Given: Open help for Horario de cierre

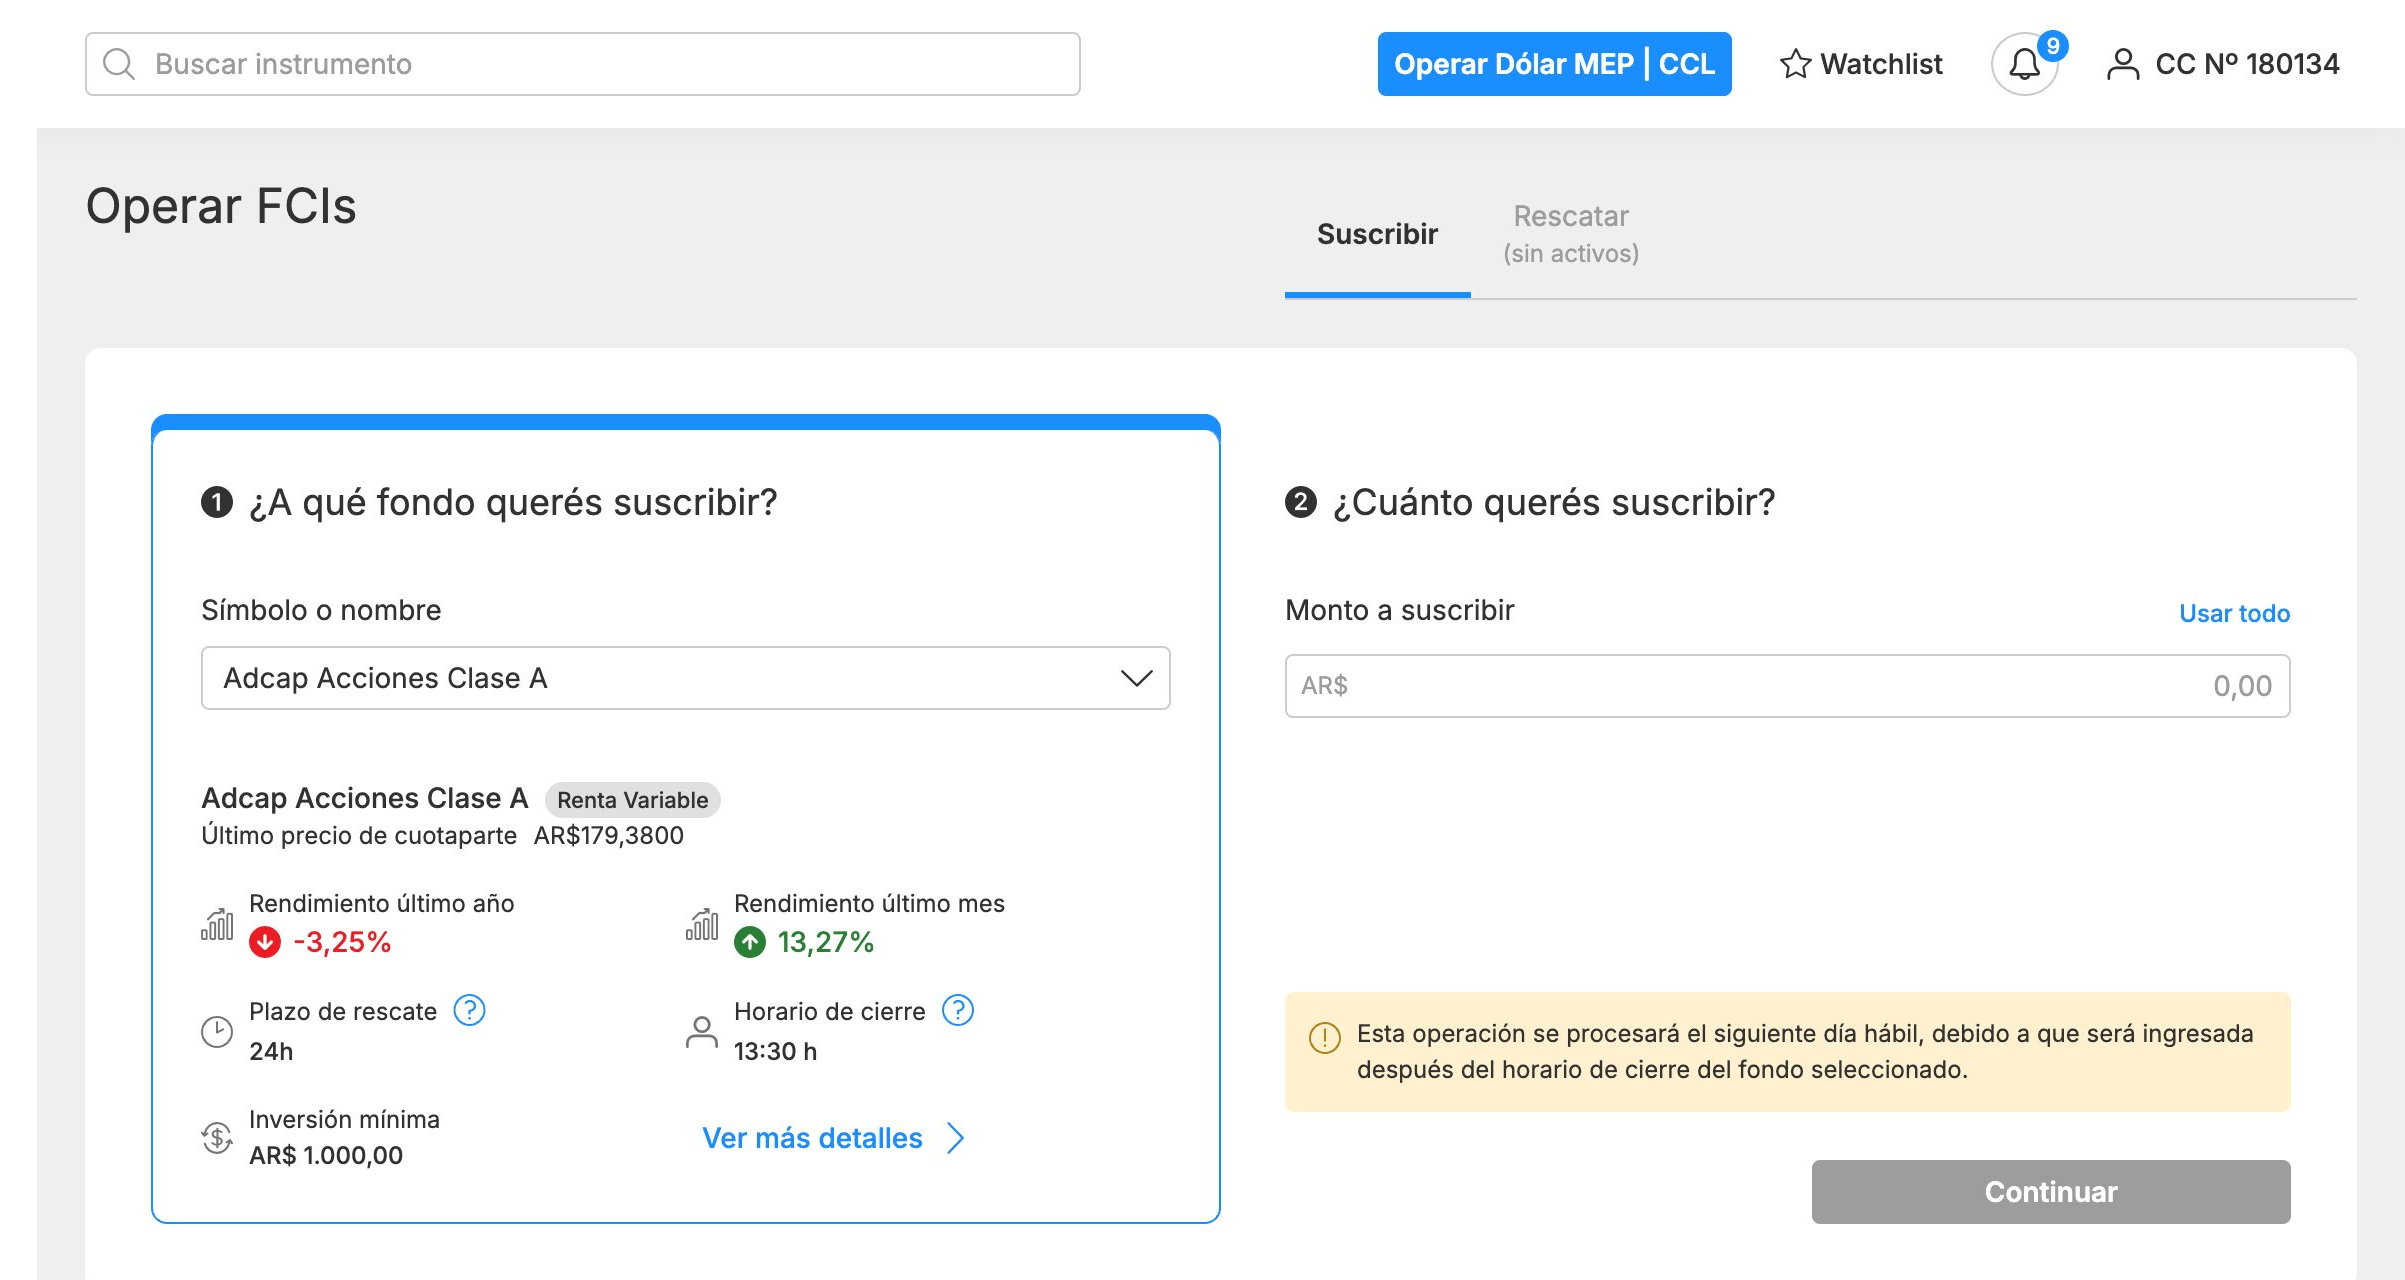Looking at the screenshot, I should click(958, 1011).
